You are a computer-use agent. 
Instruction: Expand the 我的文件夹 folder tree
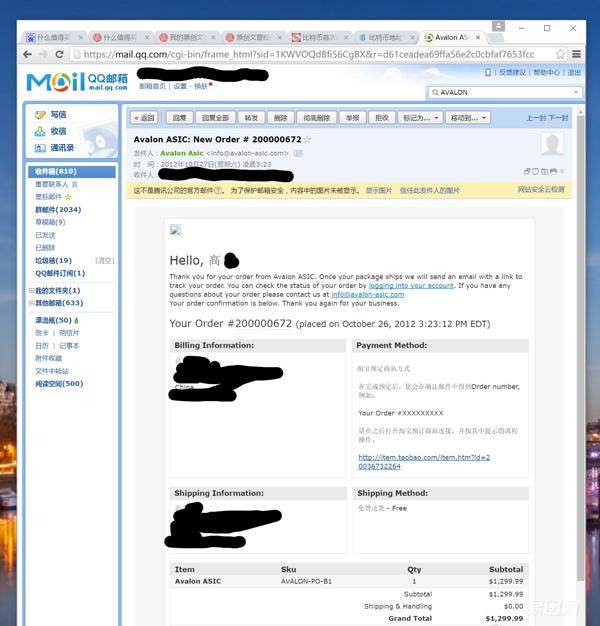coord(32,290)
